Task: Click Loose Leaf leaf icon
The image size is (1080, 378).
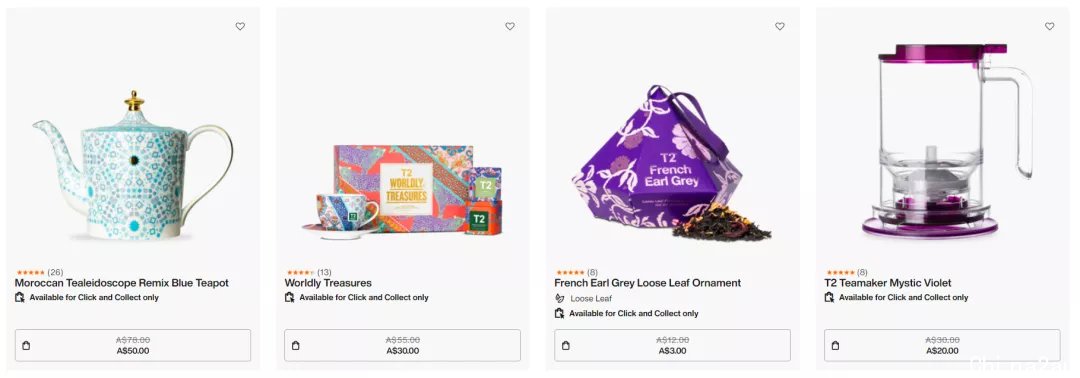Action: pos(559,298)
